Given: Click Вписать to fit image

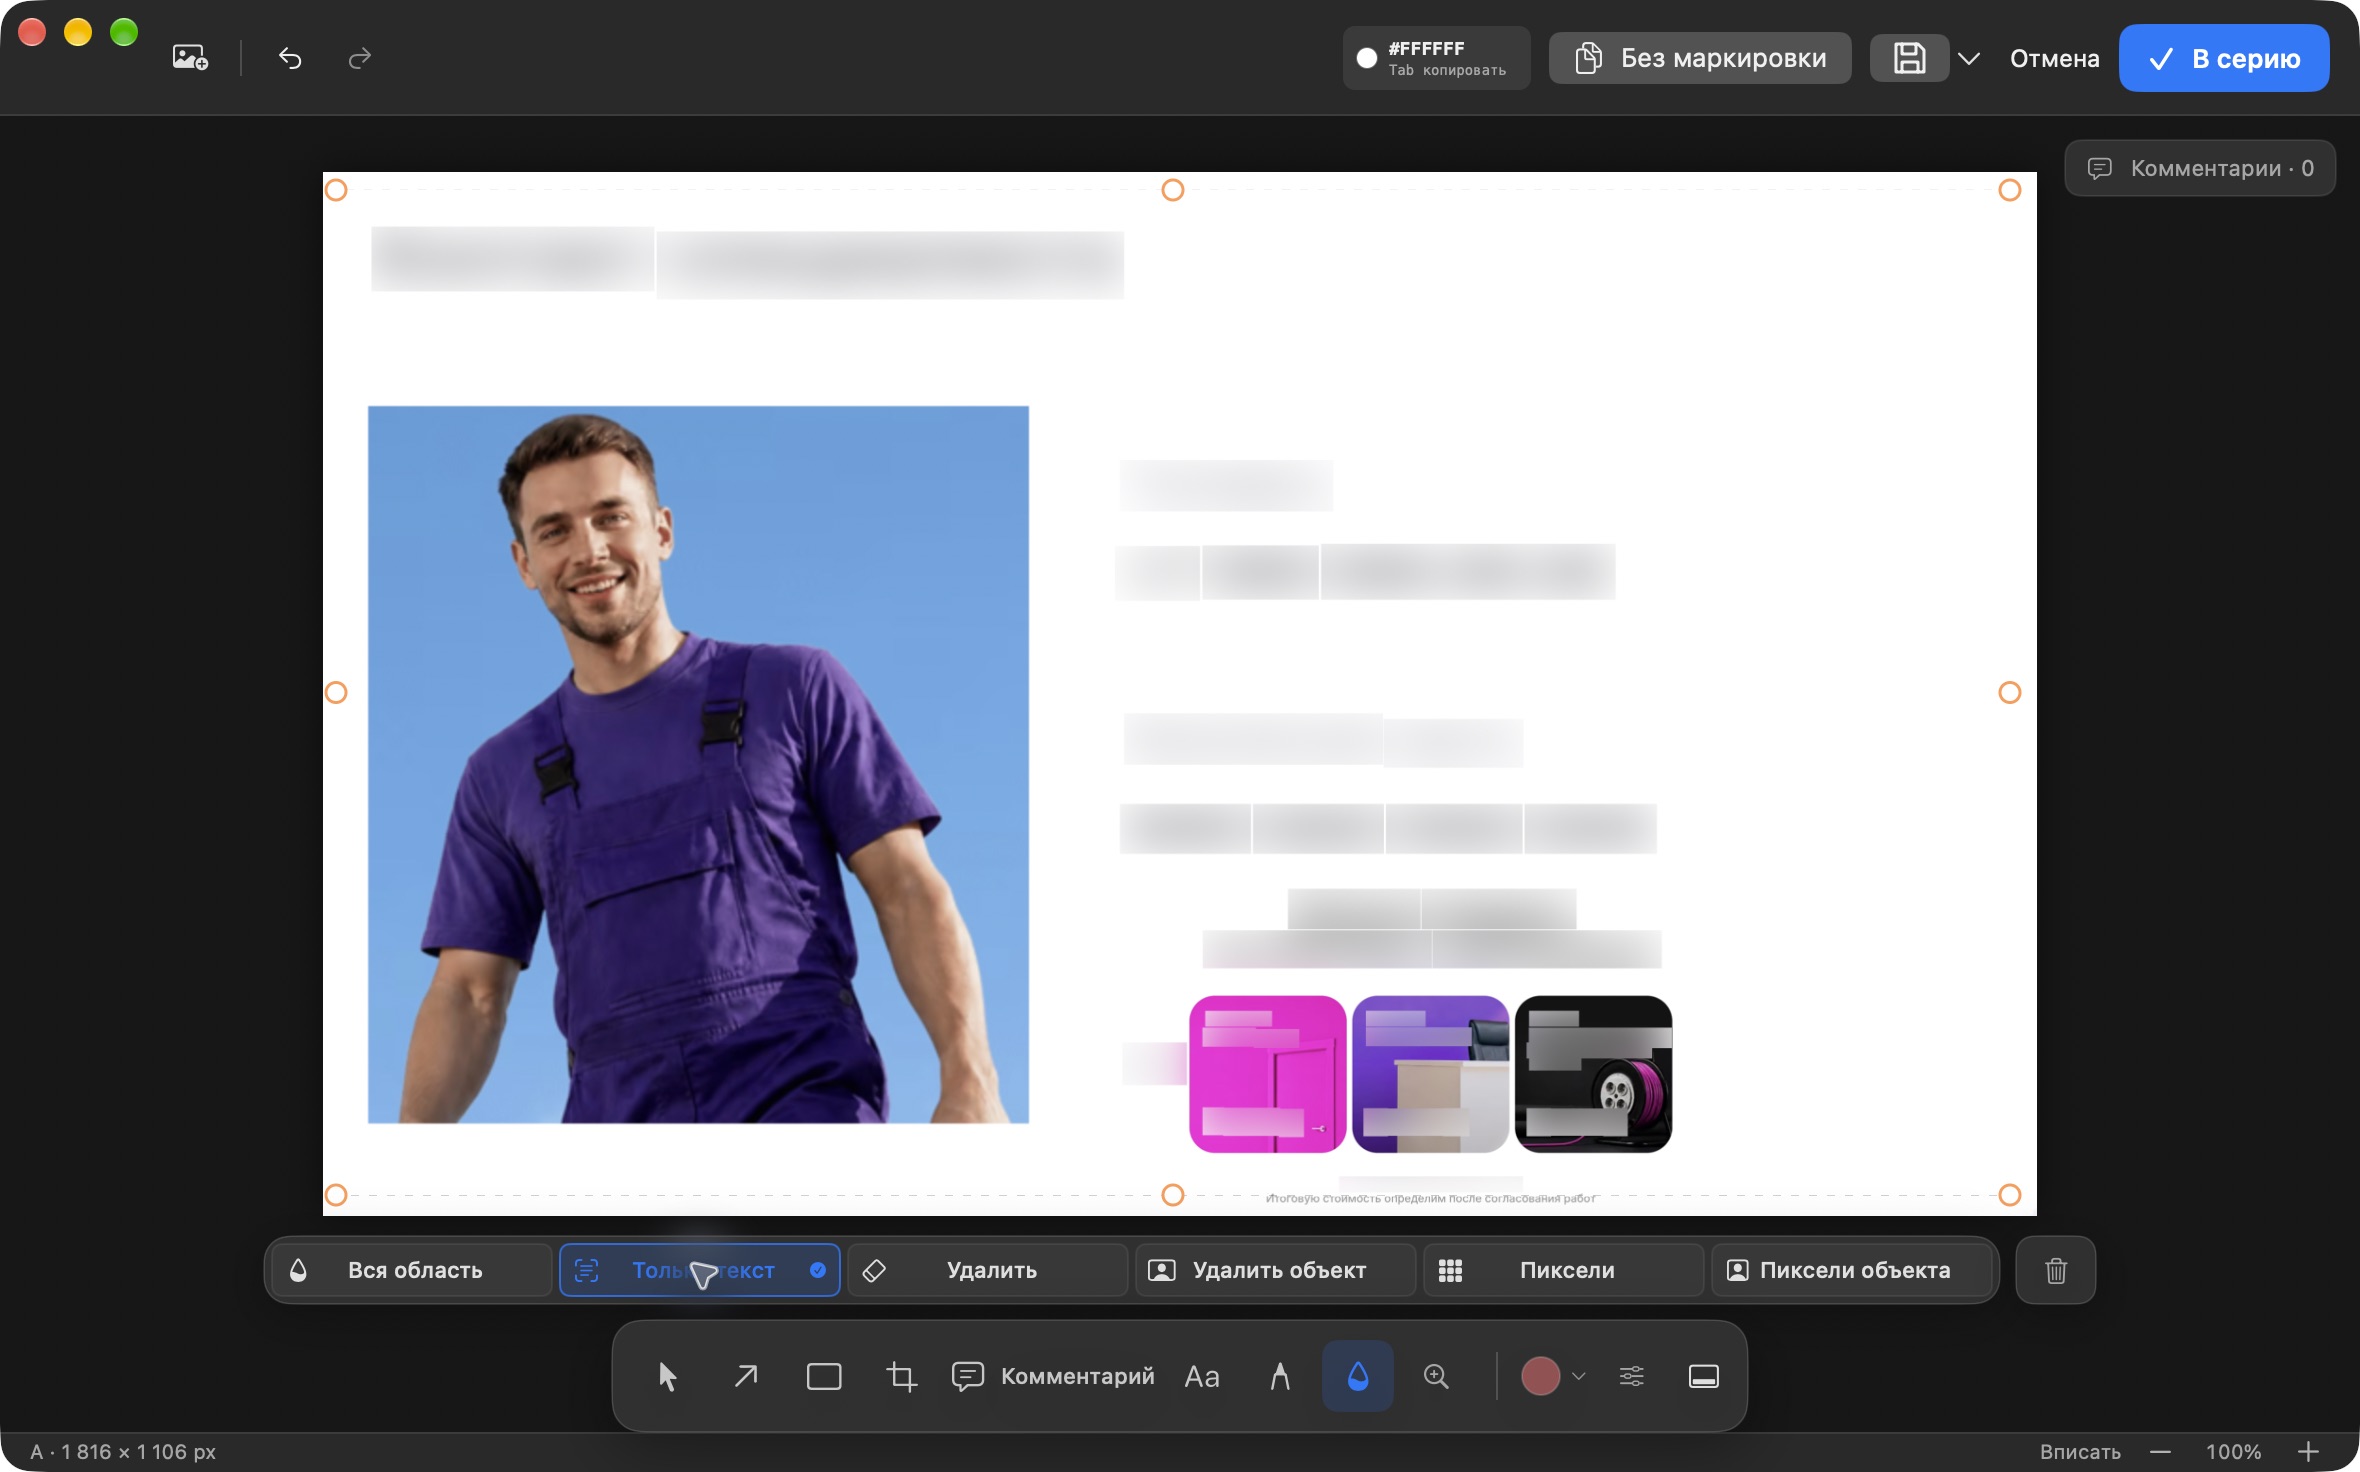Looking at the screenshot, I should pos(2080,1451).
